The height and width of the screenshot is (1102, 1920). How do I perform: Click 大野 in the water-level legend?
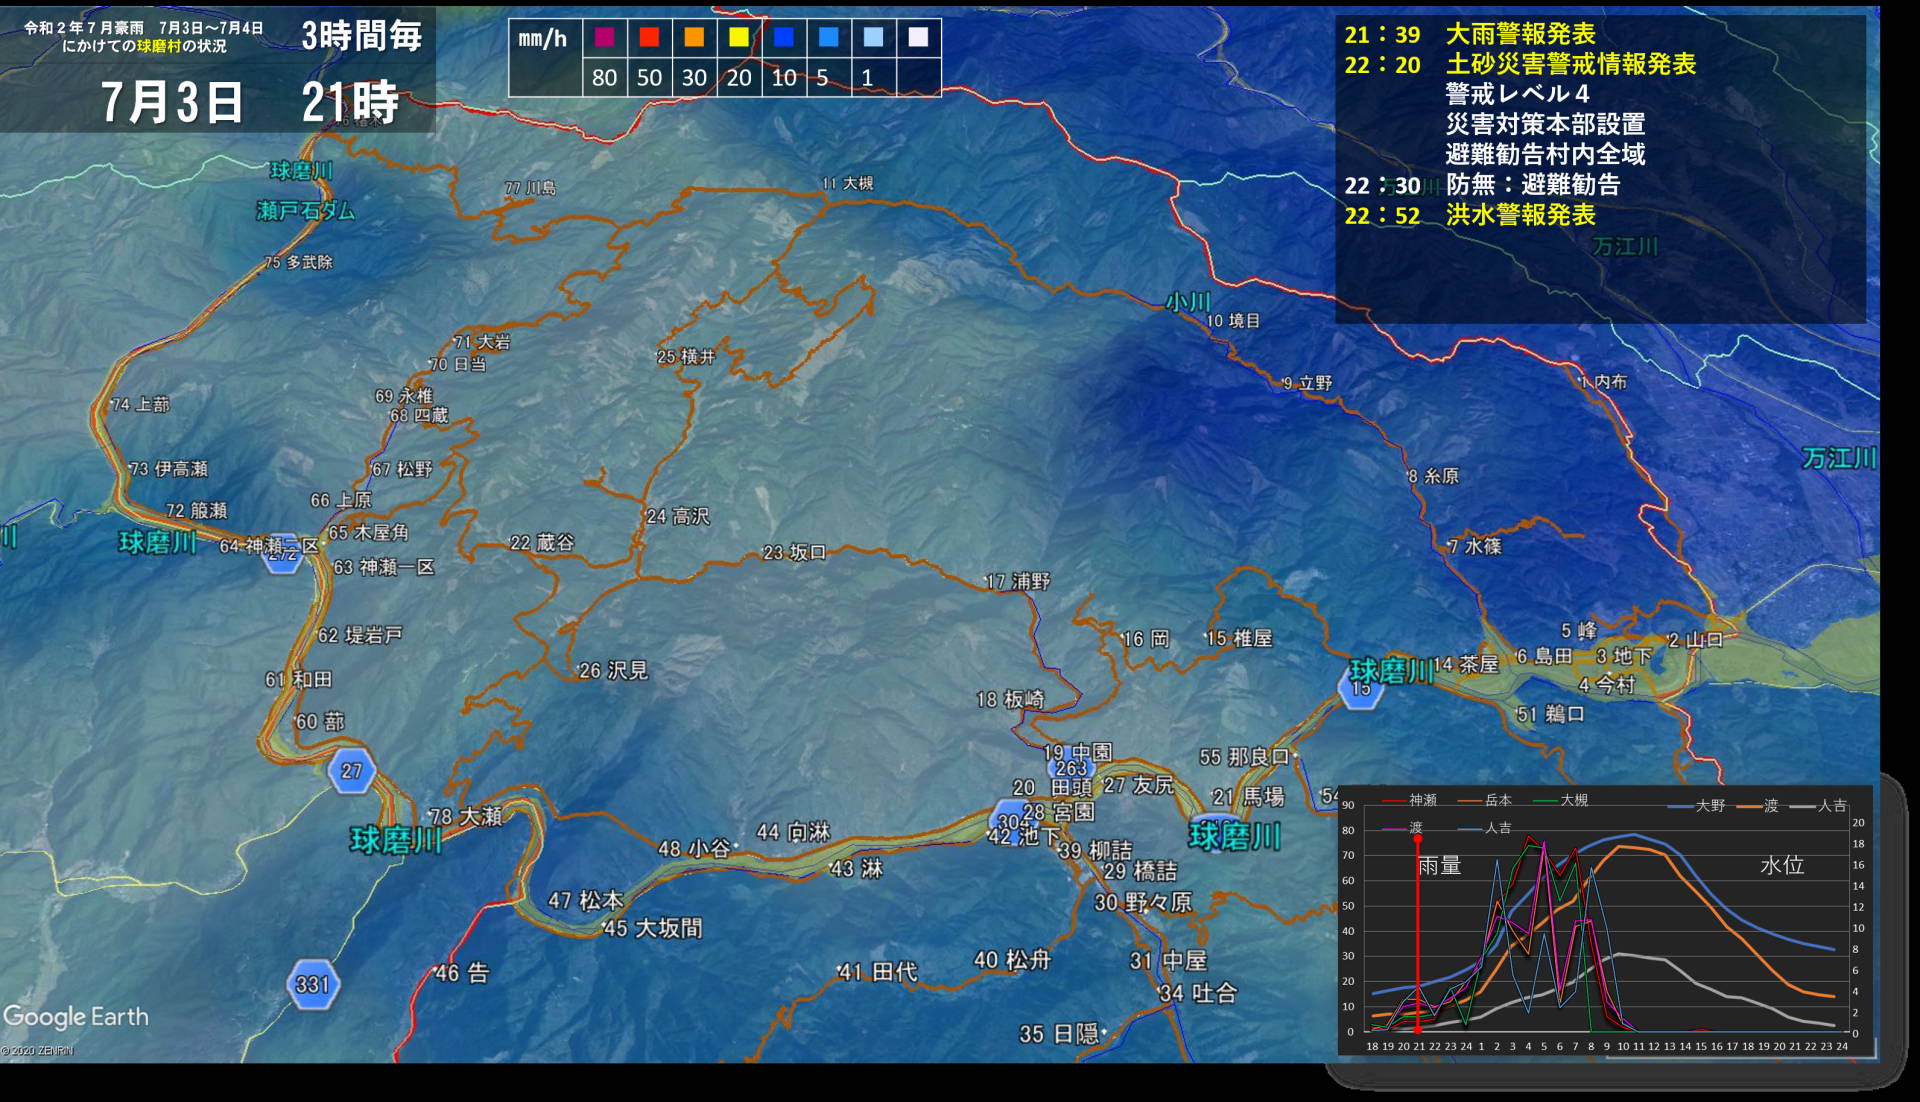[1710, 805]
